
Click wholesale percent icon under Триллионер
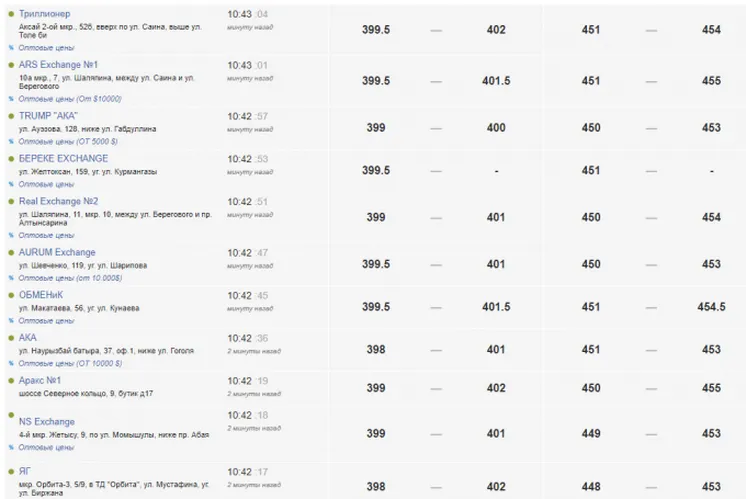pos(11,47)
